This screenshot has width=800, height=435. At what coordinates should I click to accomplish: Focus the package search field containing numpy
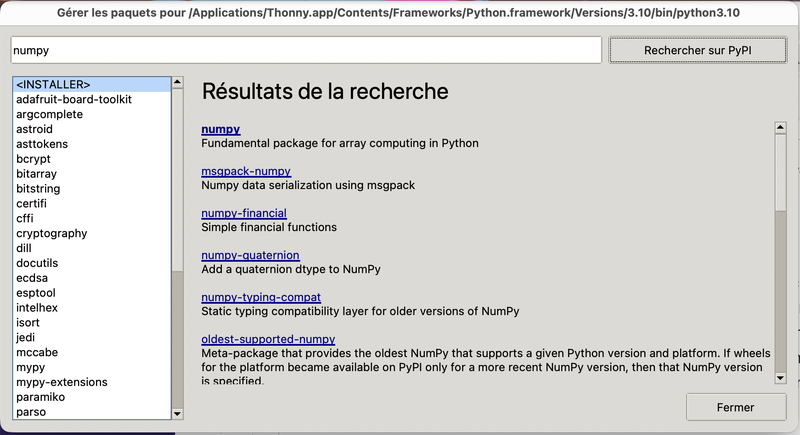pyautogui.click(x=306, y=50)
